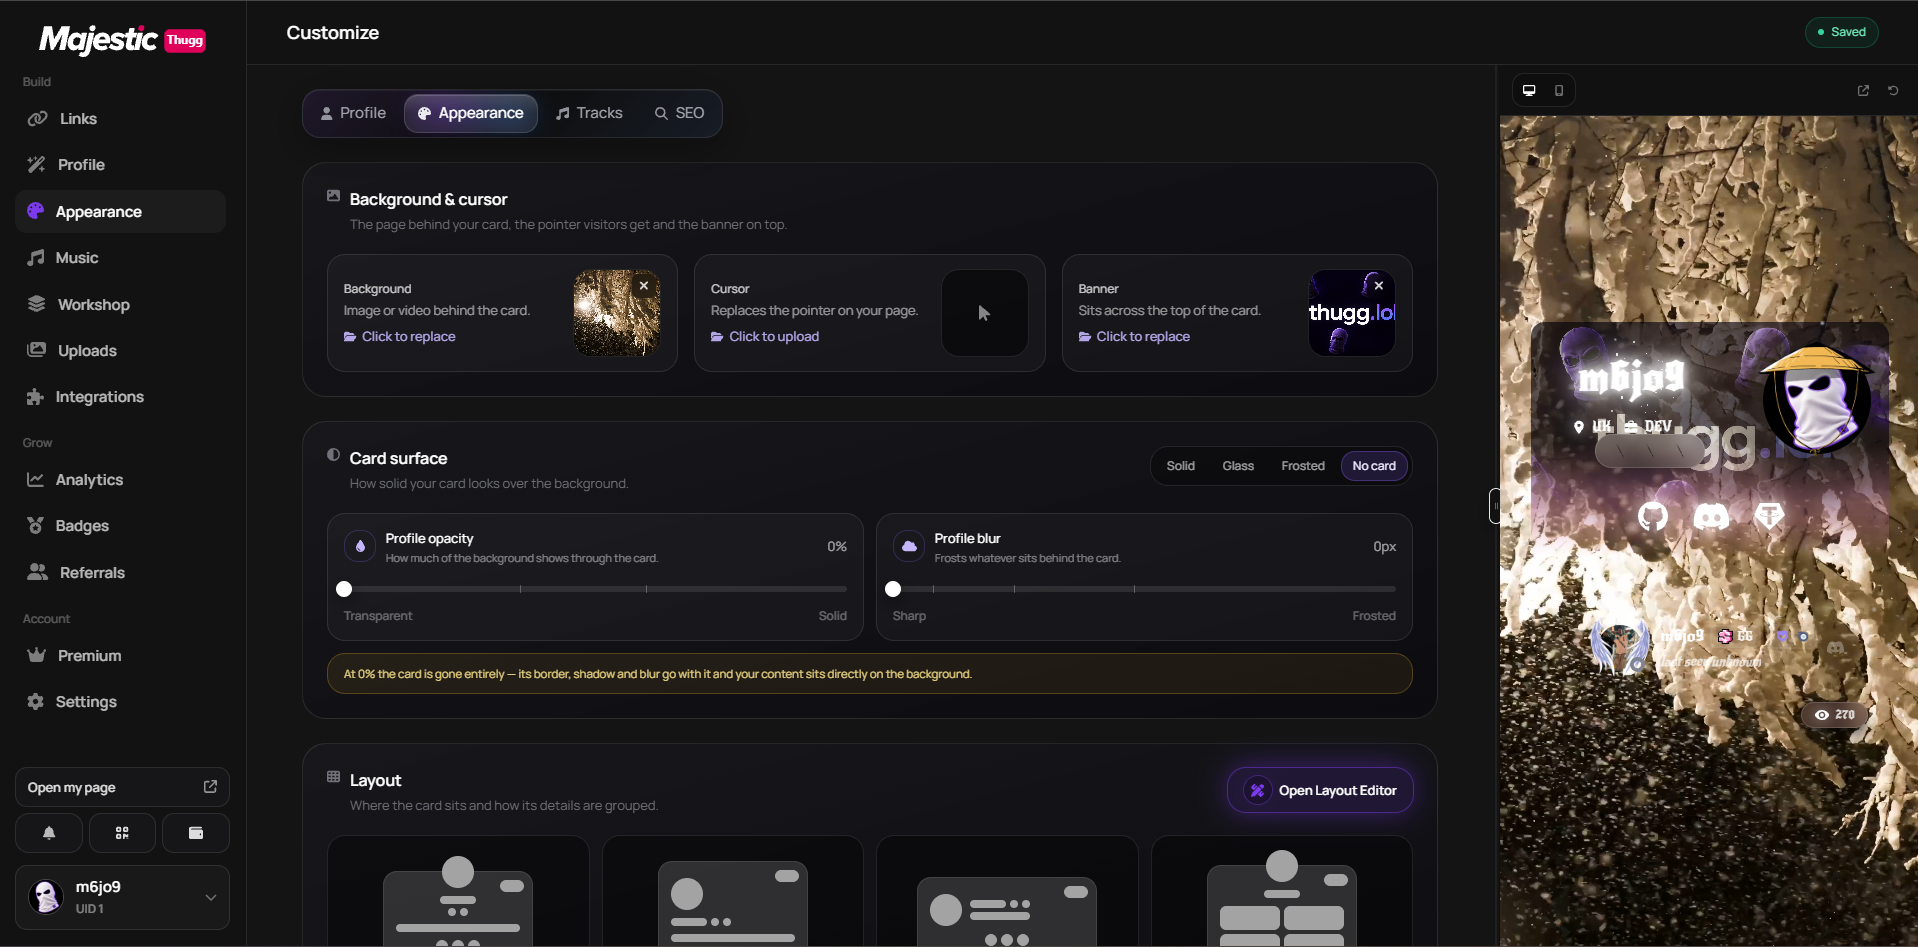Click the background image thumbnail
Screen dimensions: 1918x947
616,313
